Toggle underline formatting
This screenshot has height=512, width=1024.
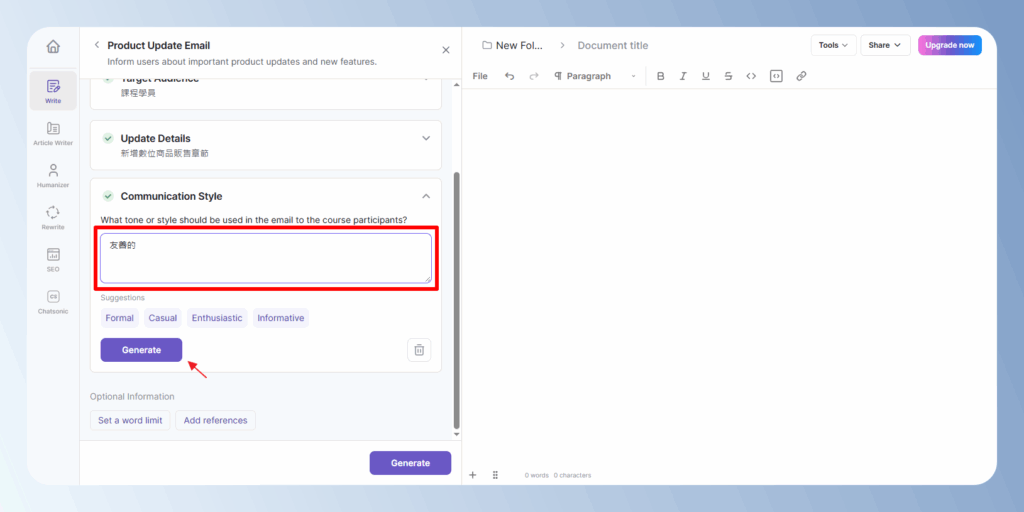[705, 76]
